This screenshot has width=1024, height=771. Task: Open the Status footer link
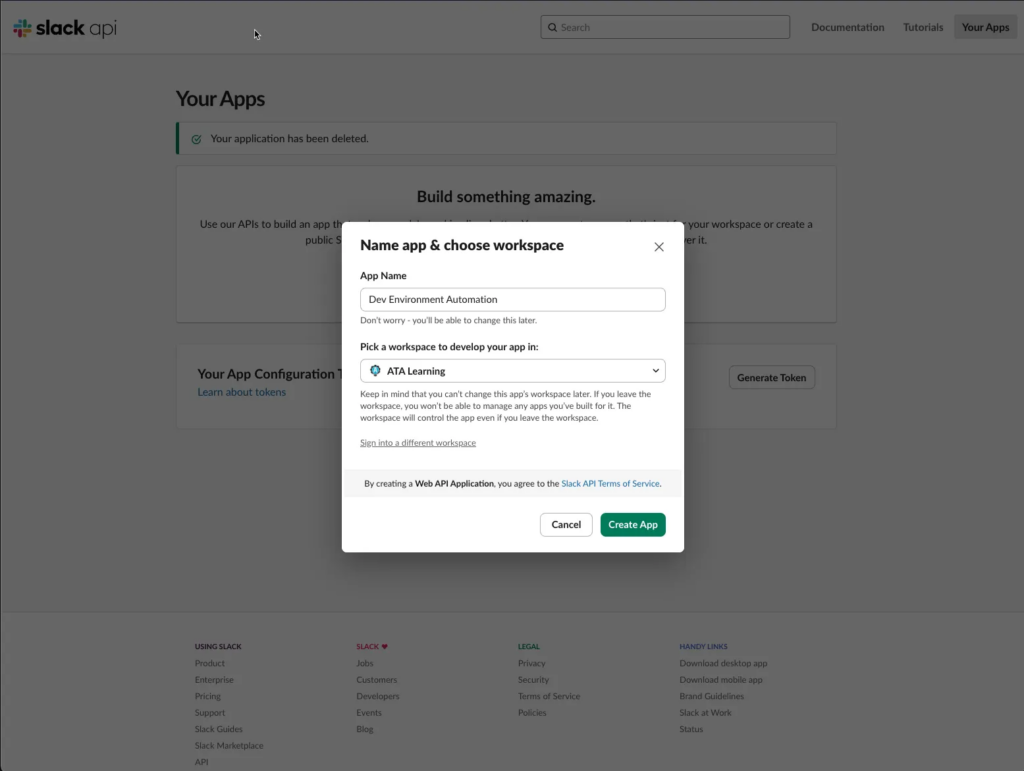691,729
